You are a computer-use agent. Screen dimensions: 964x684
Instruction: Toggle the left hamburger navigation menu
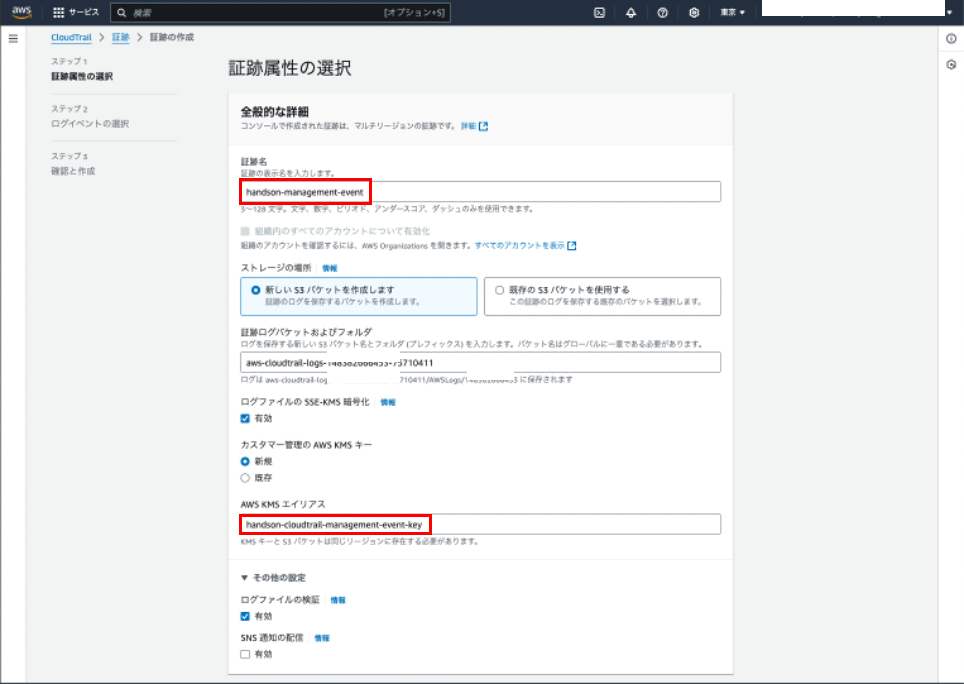pyautogui.click(x=14, y=39)
